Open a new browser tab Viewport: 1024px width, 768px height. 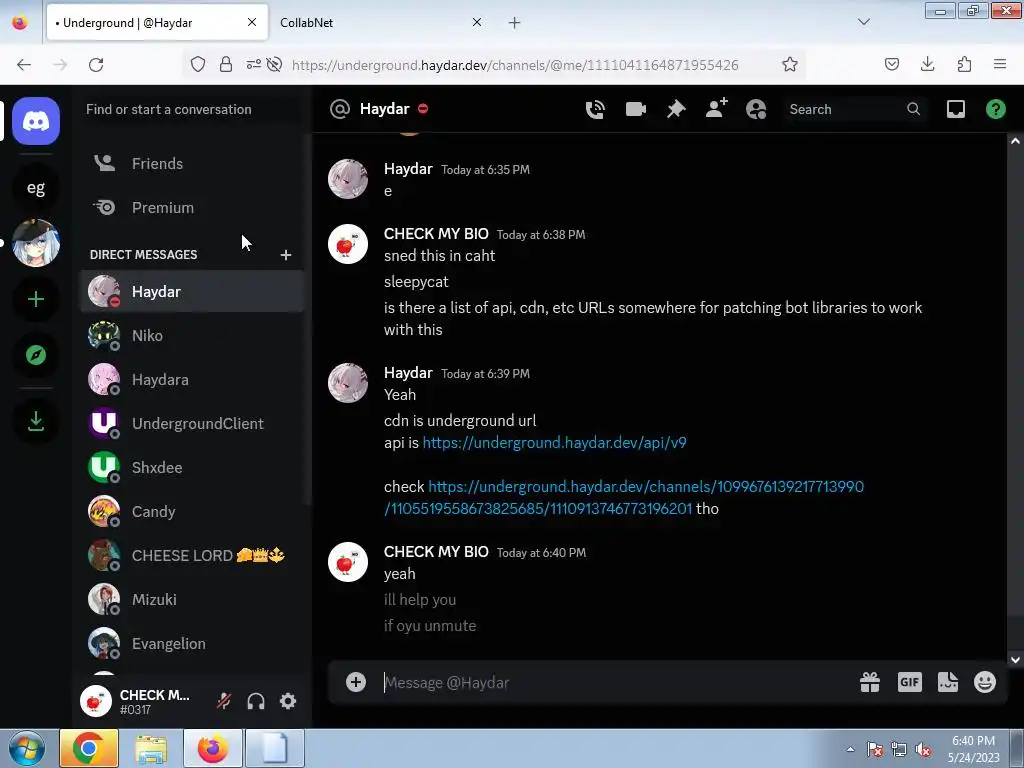(515, 22)
